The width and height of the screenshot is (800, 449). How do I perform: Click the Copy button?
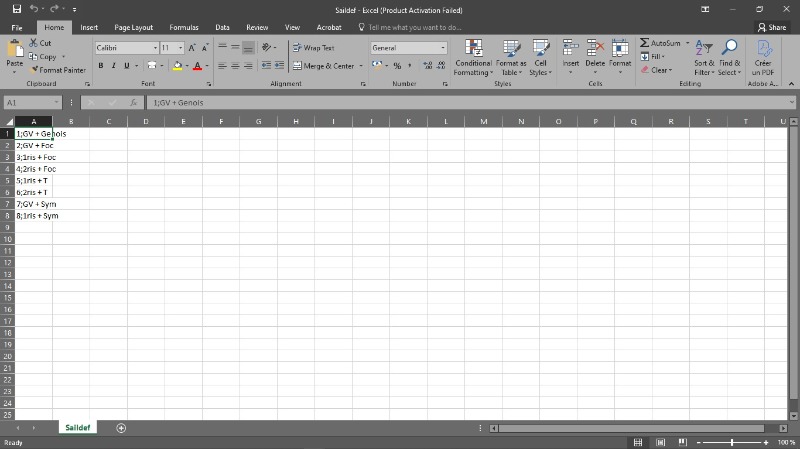tap(43, 57)
